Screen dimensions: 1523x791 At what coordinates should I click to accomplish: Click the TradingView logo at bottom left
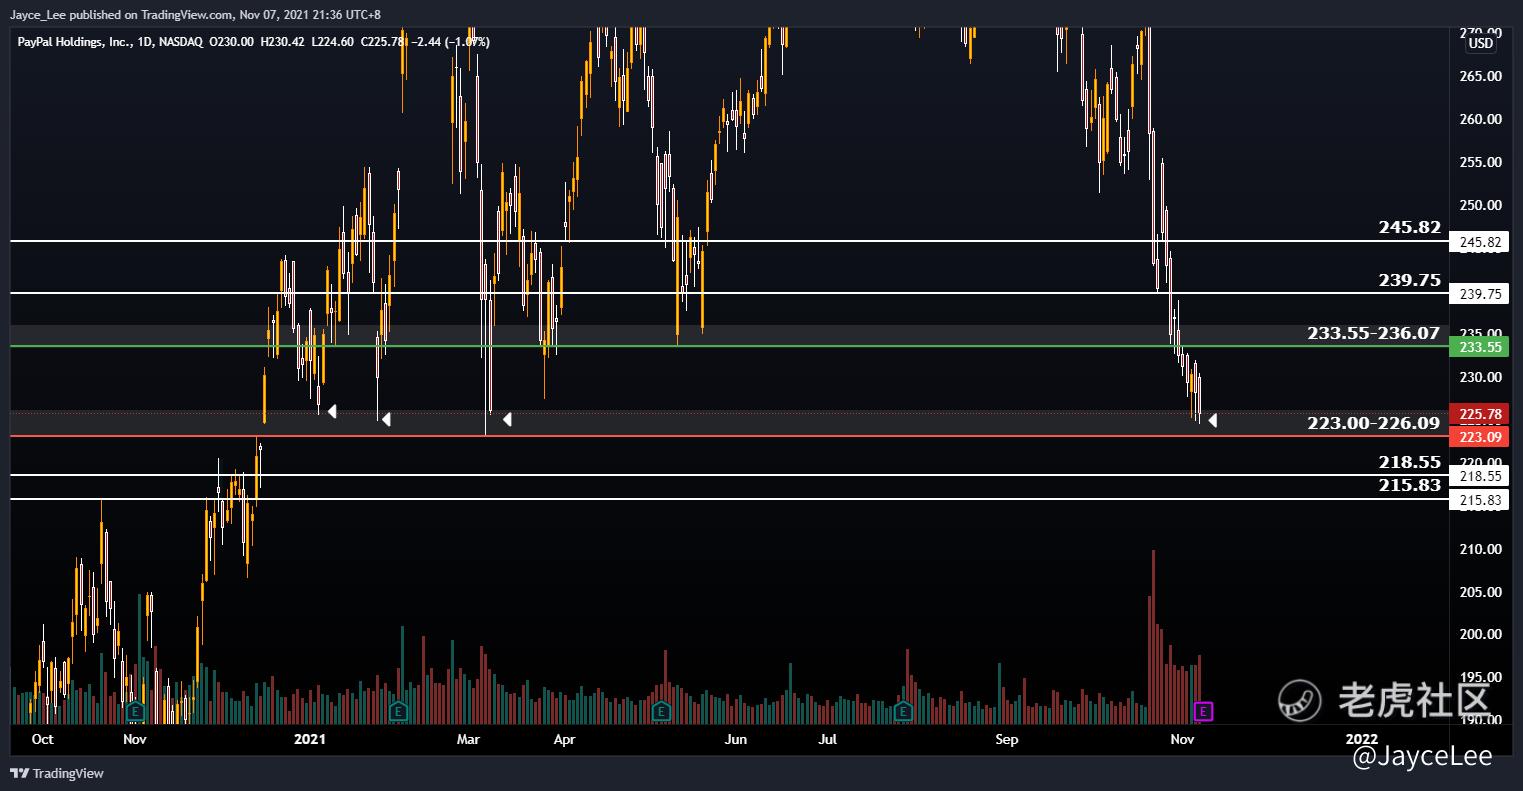point(57,773)
